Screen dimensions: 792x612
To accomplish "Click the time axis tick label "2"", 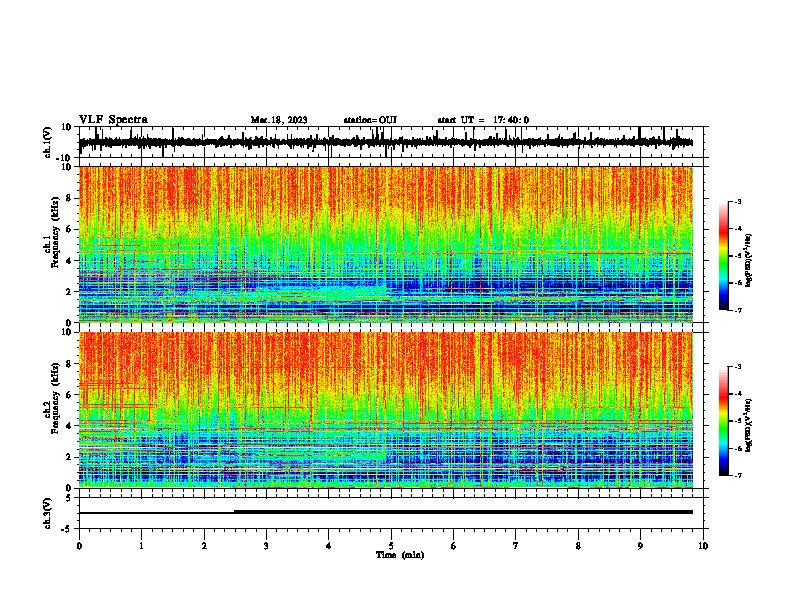I will [204, 546].
